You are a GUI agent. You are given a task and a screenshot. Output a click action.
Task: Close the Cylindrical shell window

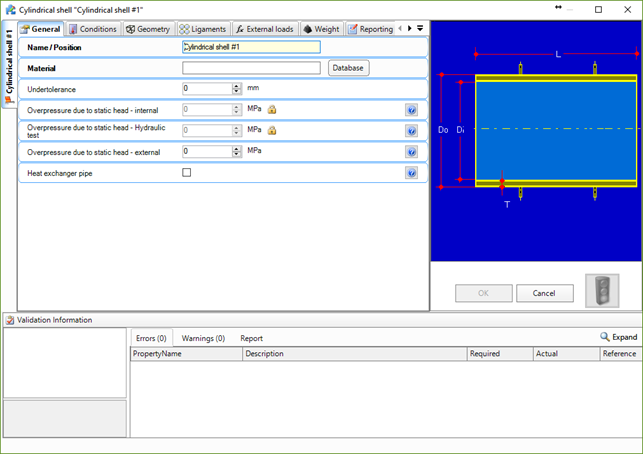point(627,9)
